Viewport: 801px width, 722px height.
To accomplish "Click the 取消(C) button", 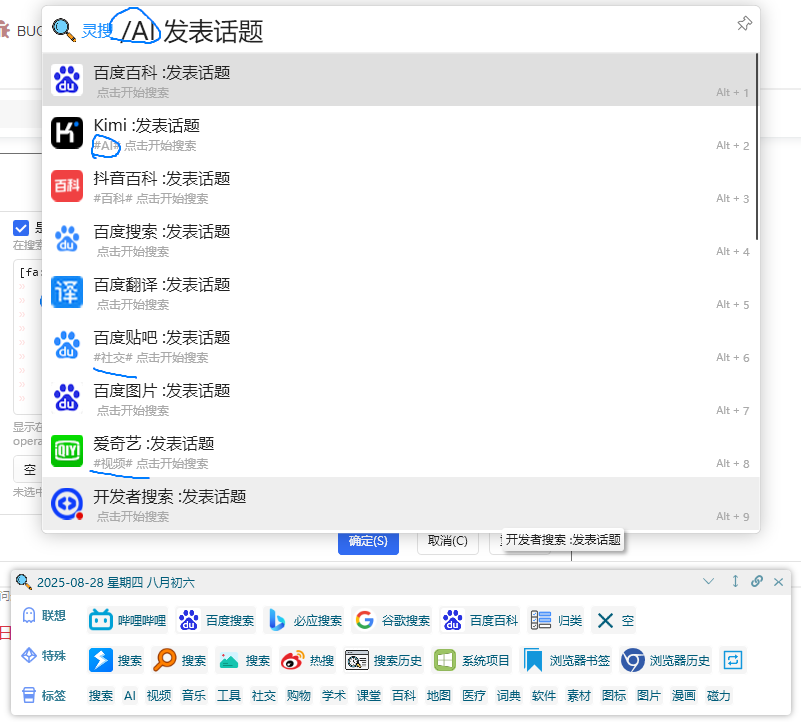I will point(447,541).
